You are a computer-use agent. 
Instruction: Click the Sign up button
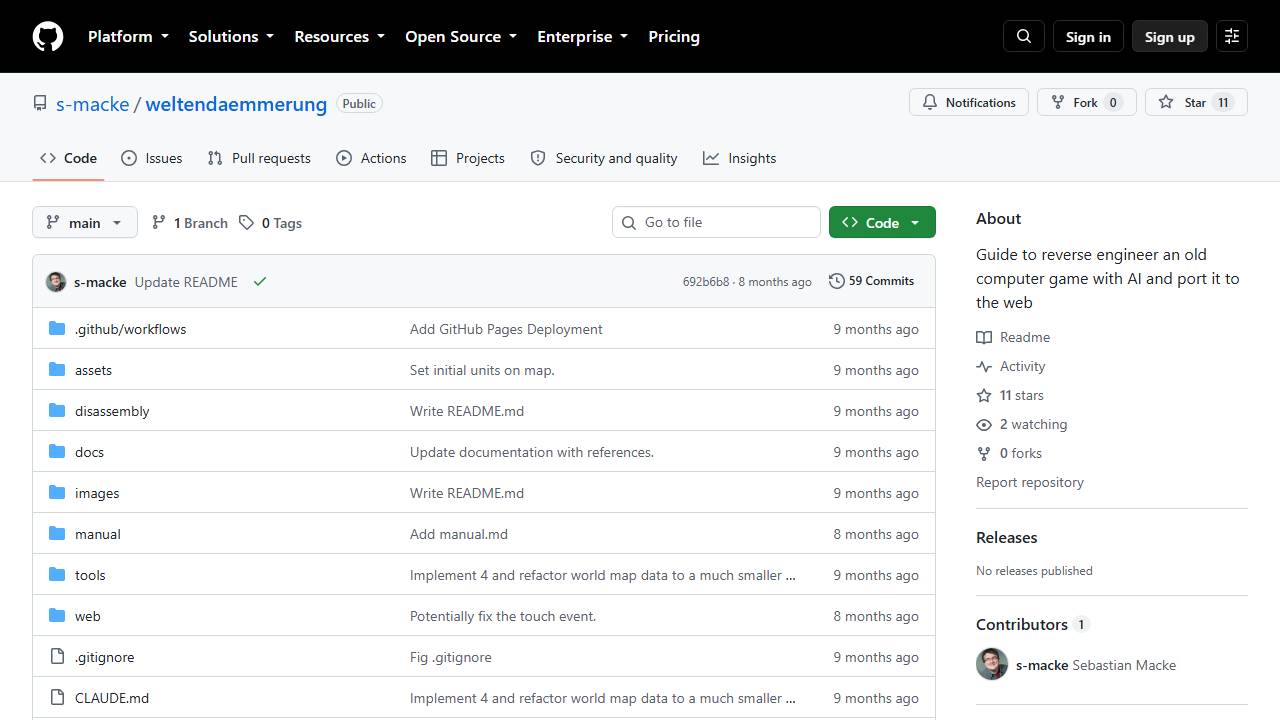click(x=1170, y=36)
